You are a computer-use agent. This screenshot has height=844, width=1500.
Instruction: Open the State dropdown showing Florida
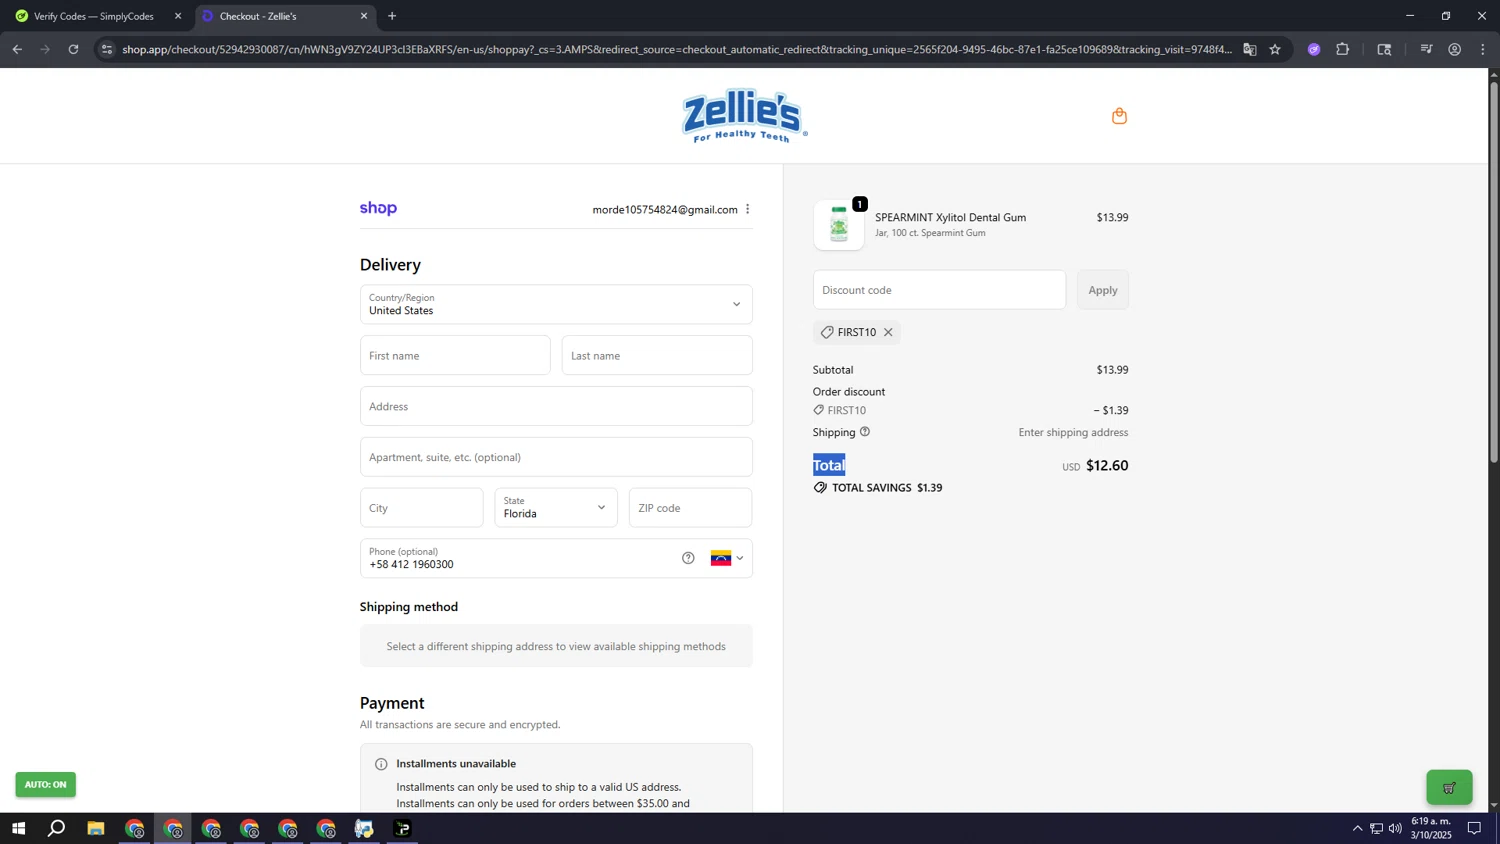[556, 508]
